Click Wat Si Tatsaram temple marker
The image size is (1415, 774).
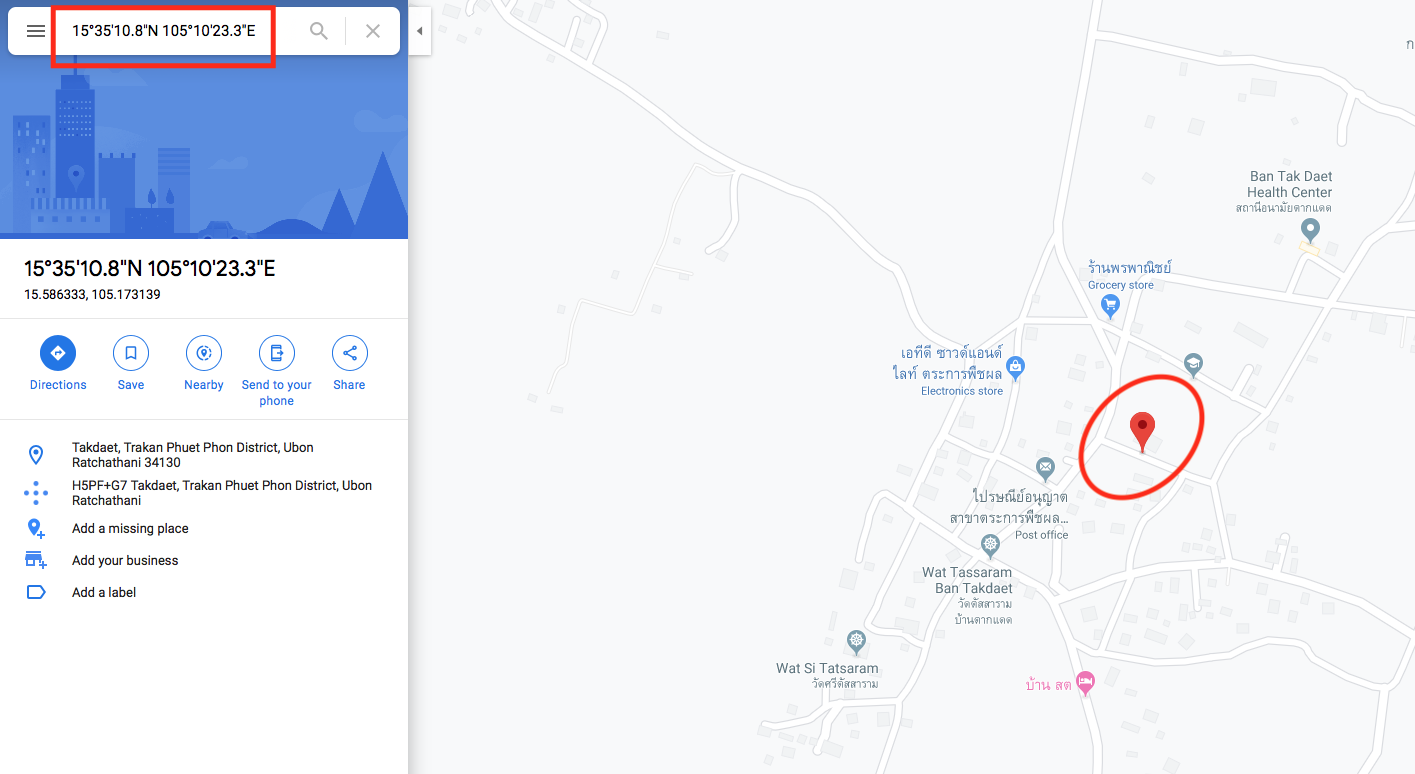[856, 640]
